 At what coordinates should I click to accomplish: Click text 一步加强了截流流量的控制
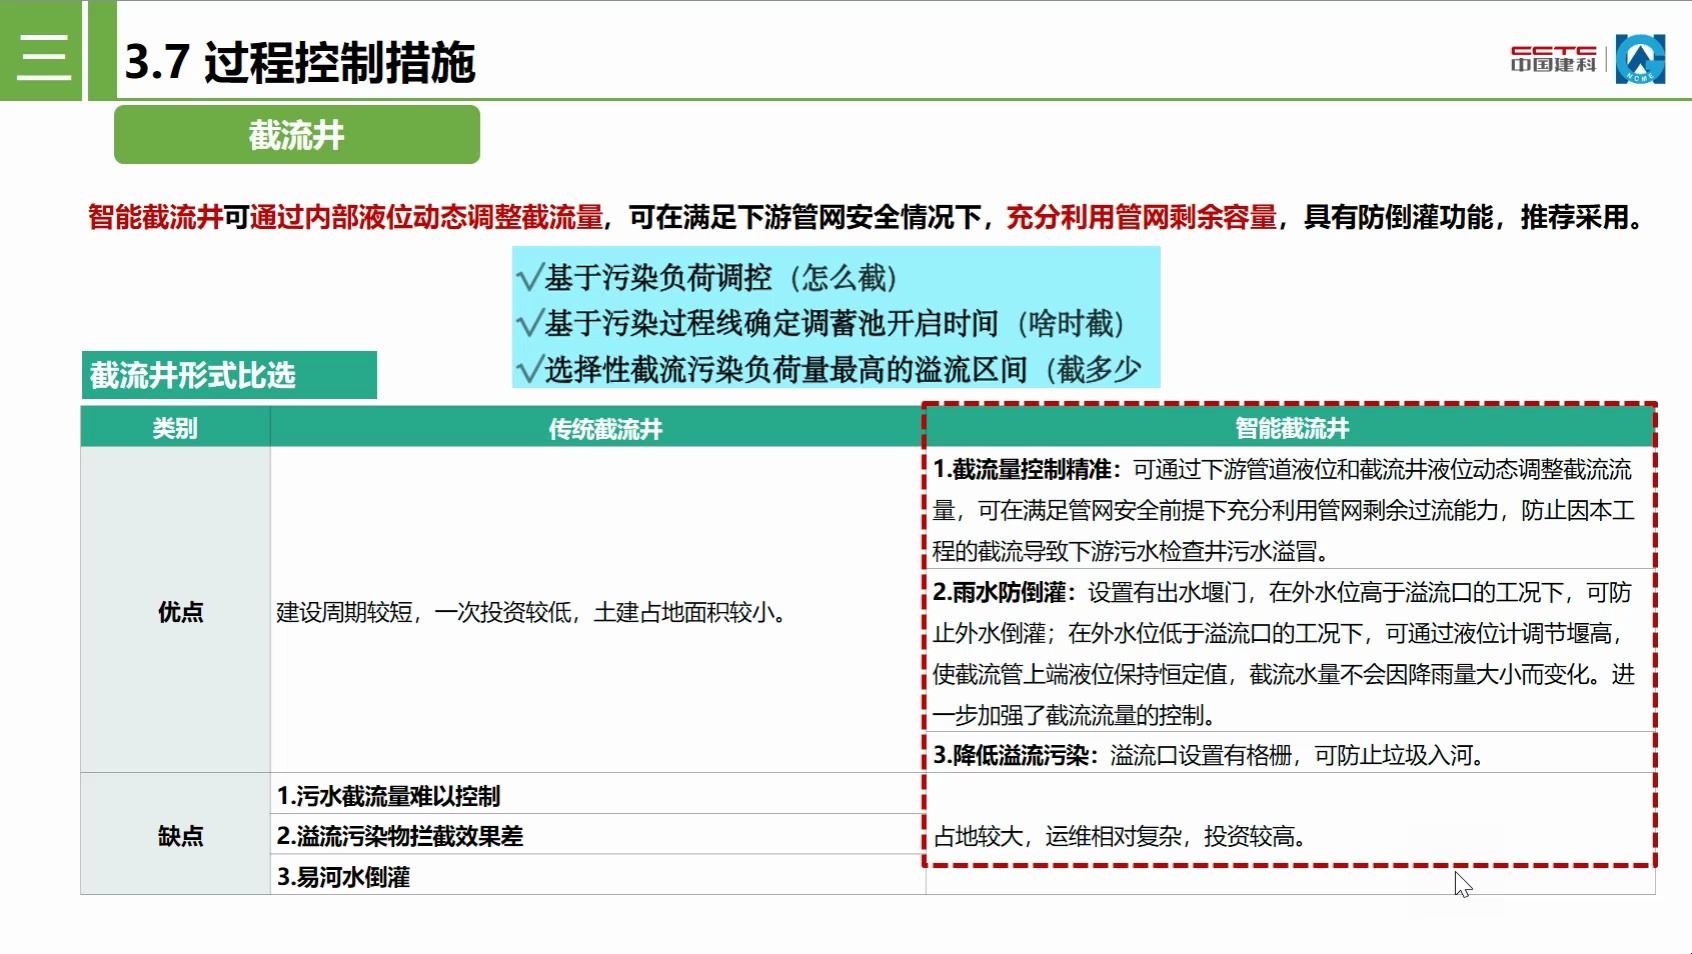click(1074, 715)
